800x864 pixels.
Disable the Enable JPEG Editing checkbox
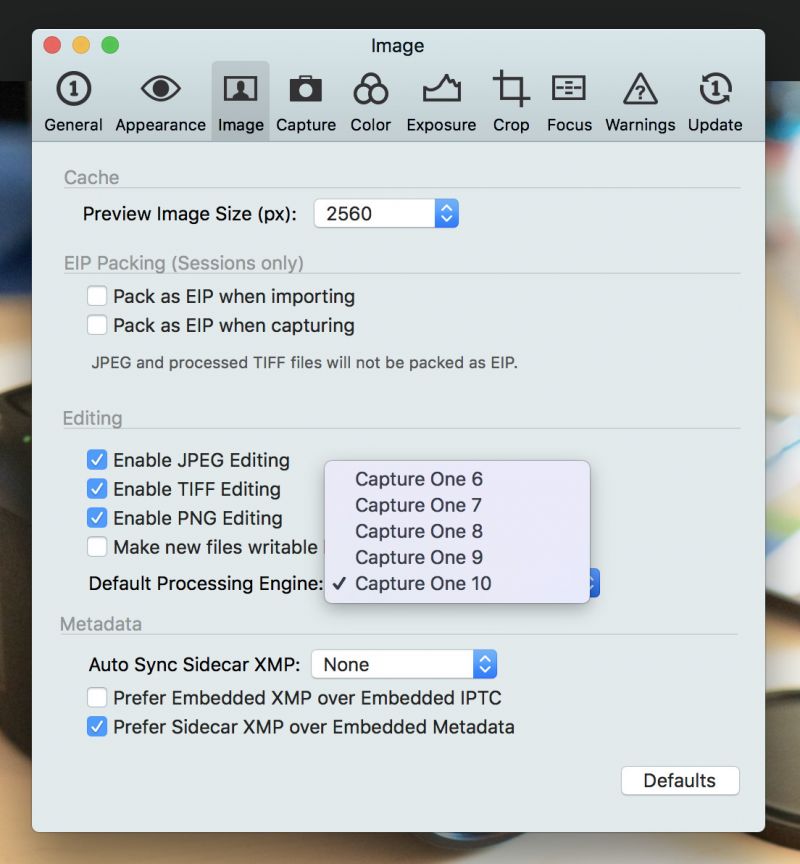[x=97, y=460]
